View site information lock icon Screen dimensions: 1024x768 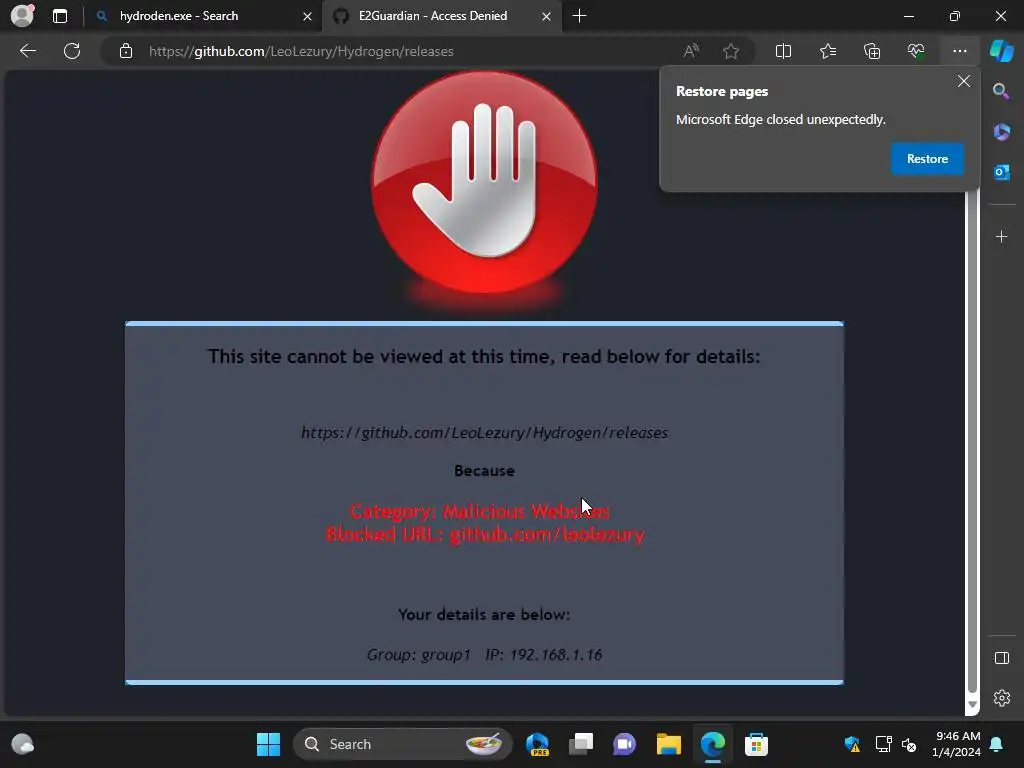point(126,51)
